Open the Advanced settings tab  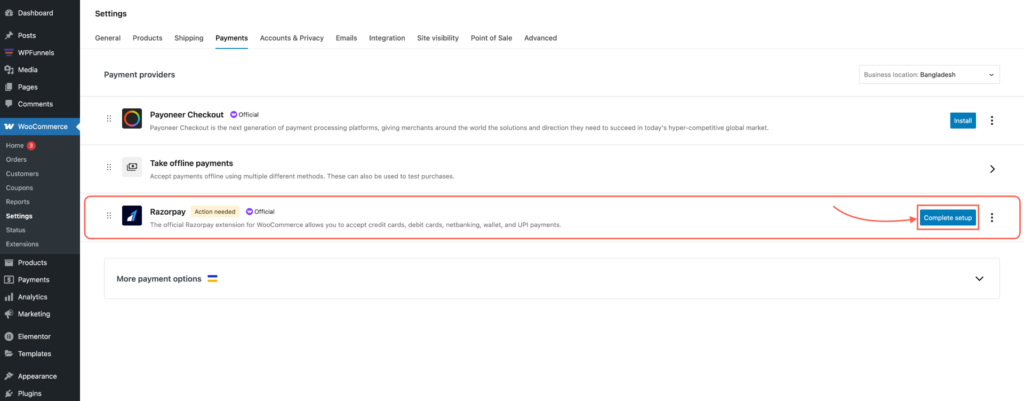point(541,38)
